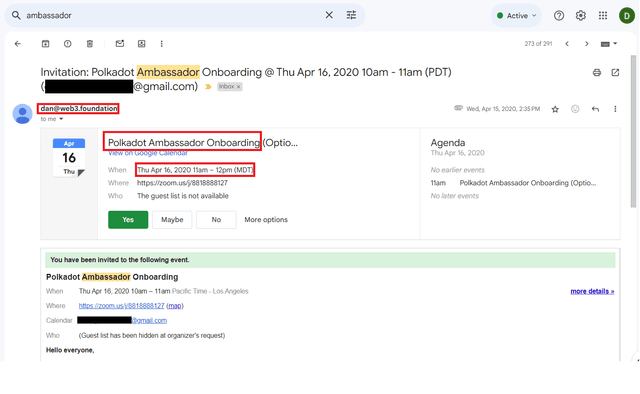
Task: Open zoom.us link in invitation body
Action: pos(121,306)
